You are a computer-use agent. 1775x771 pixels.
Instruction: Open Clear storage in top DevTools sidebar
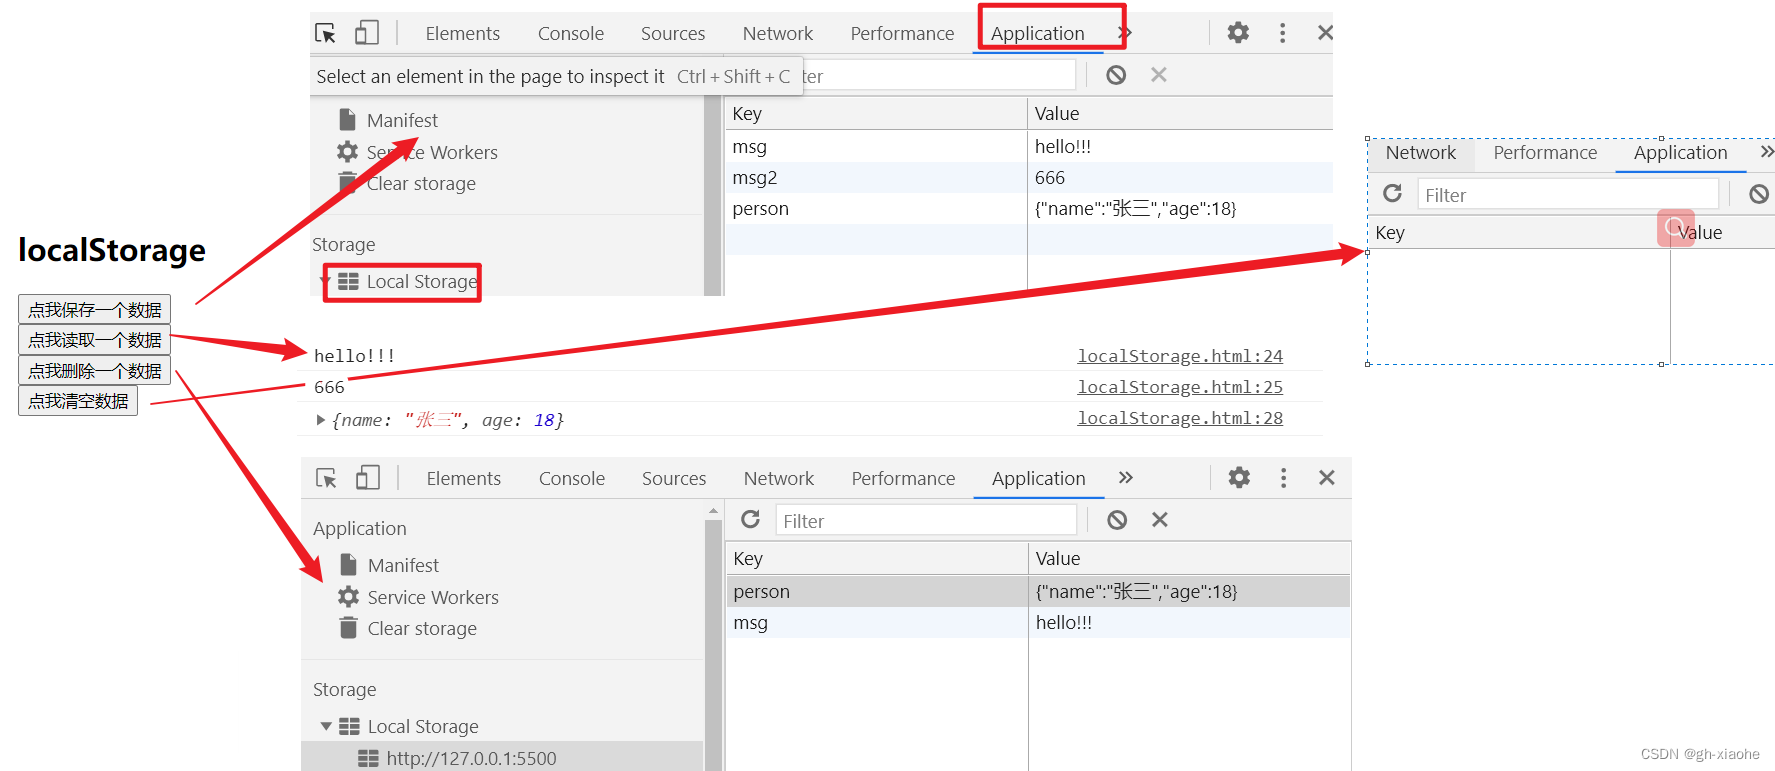pyautogui.click(x=421, y=183)
